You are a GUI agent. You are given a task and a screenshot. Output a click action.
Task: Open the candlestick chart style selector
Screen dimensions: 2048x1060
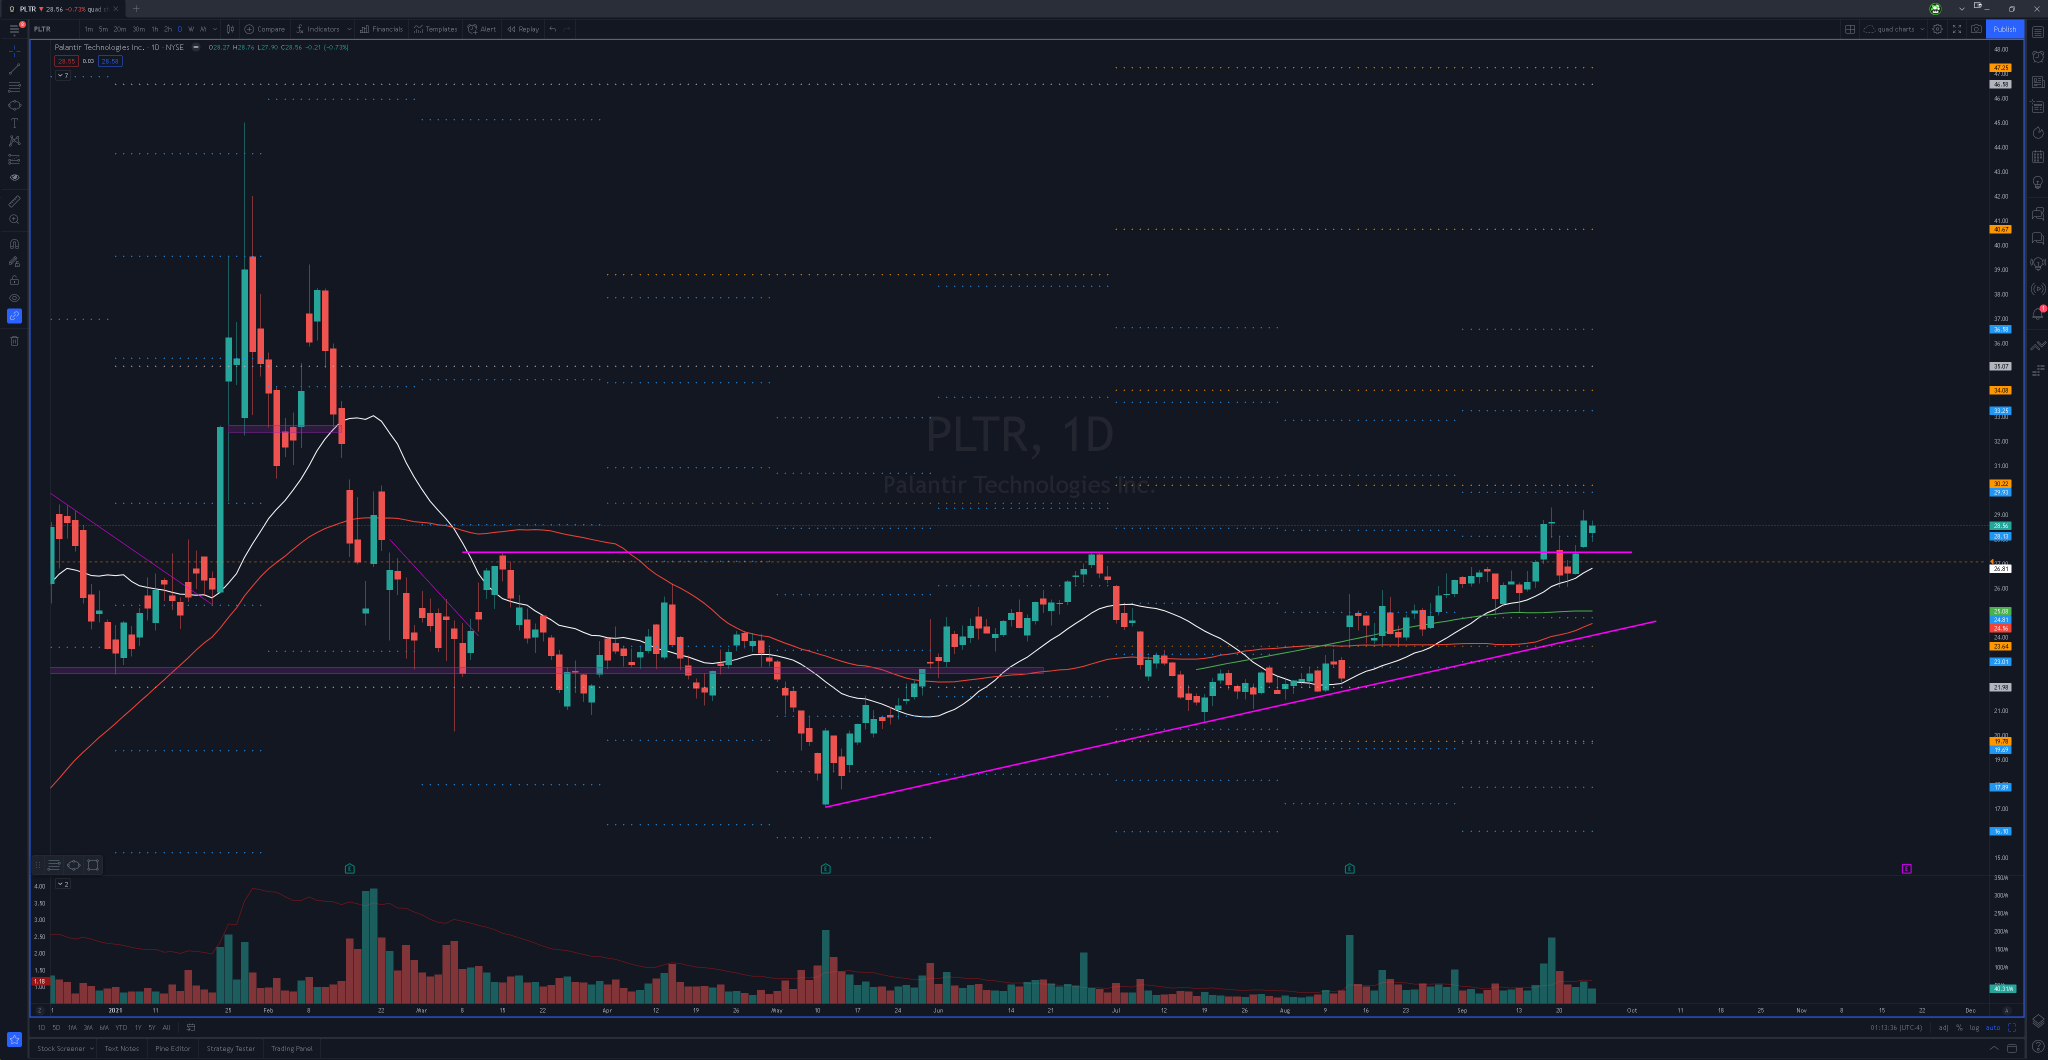(x=230, y=29)
